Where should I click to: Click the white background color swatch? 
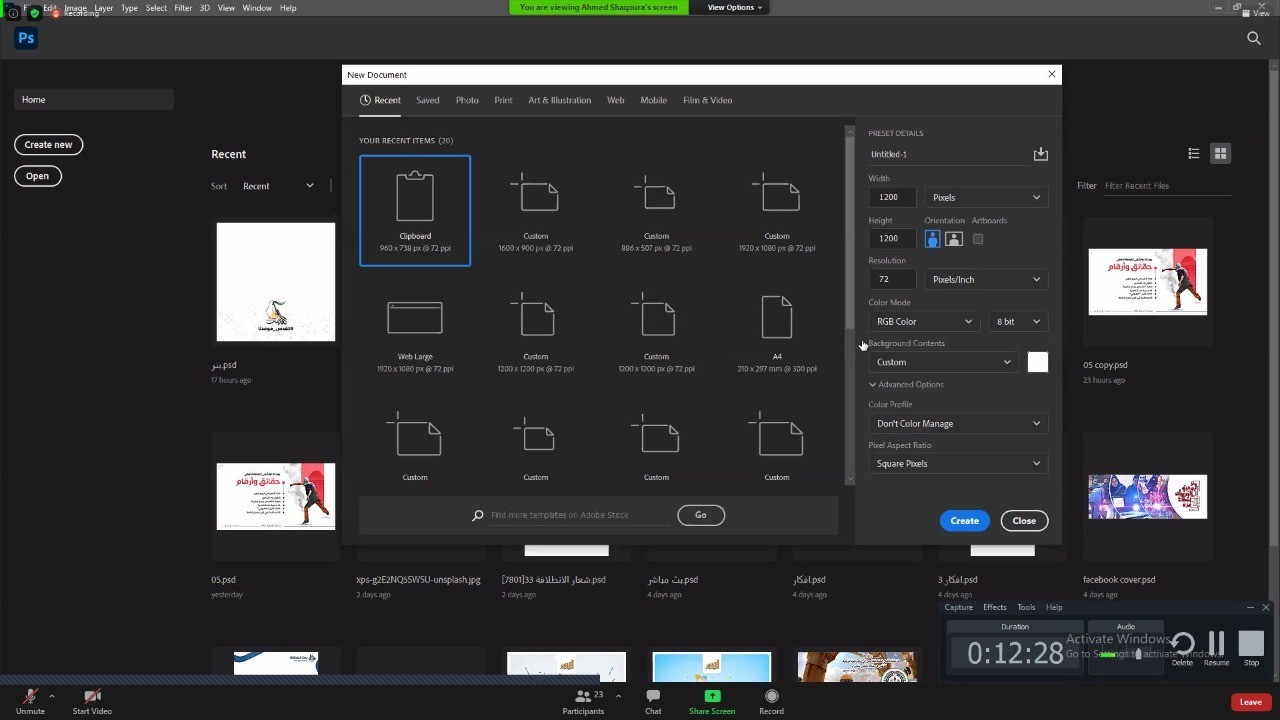pyautogui.click(x=1037, y=362)
